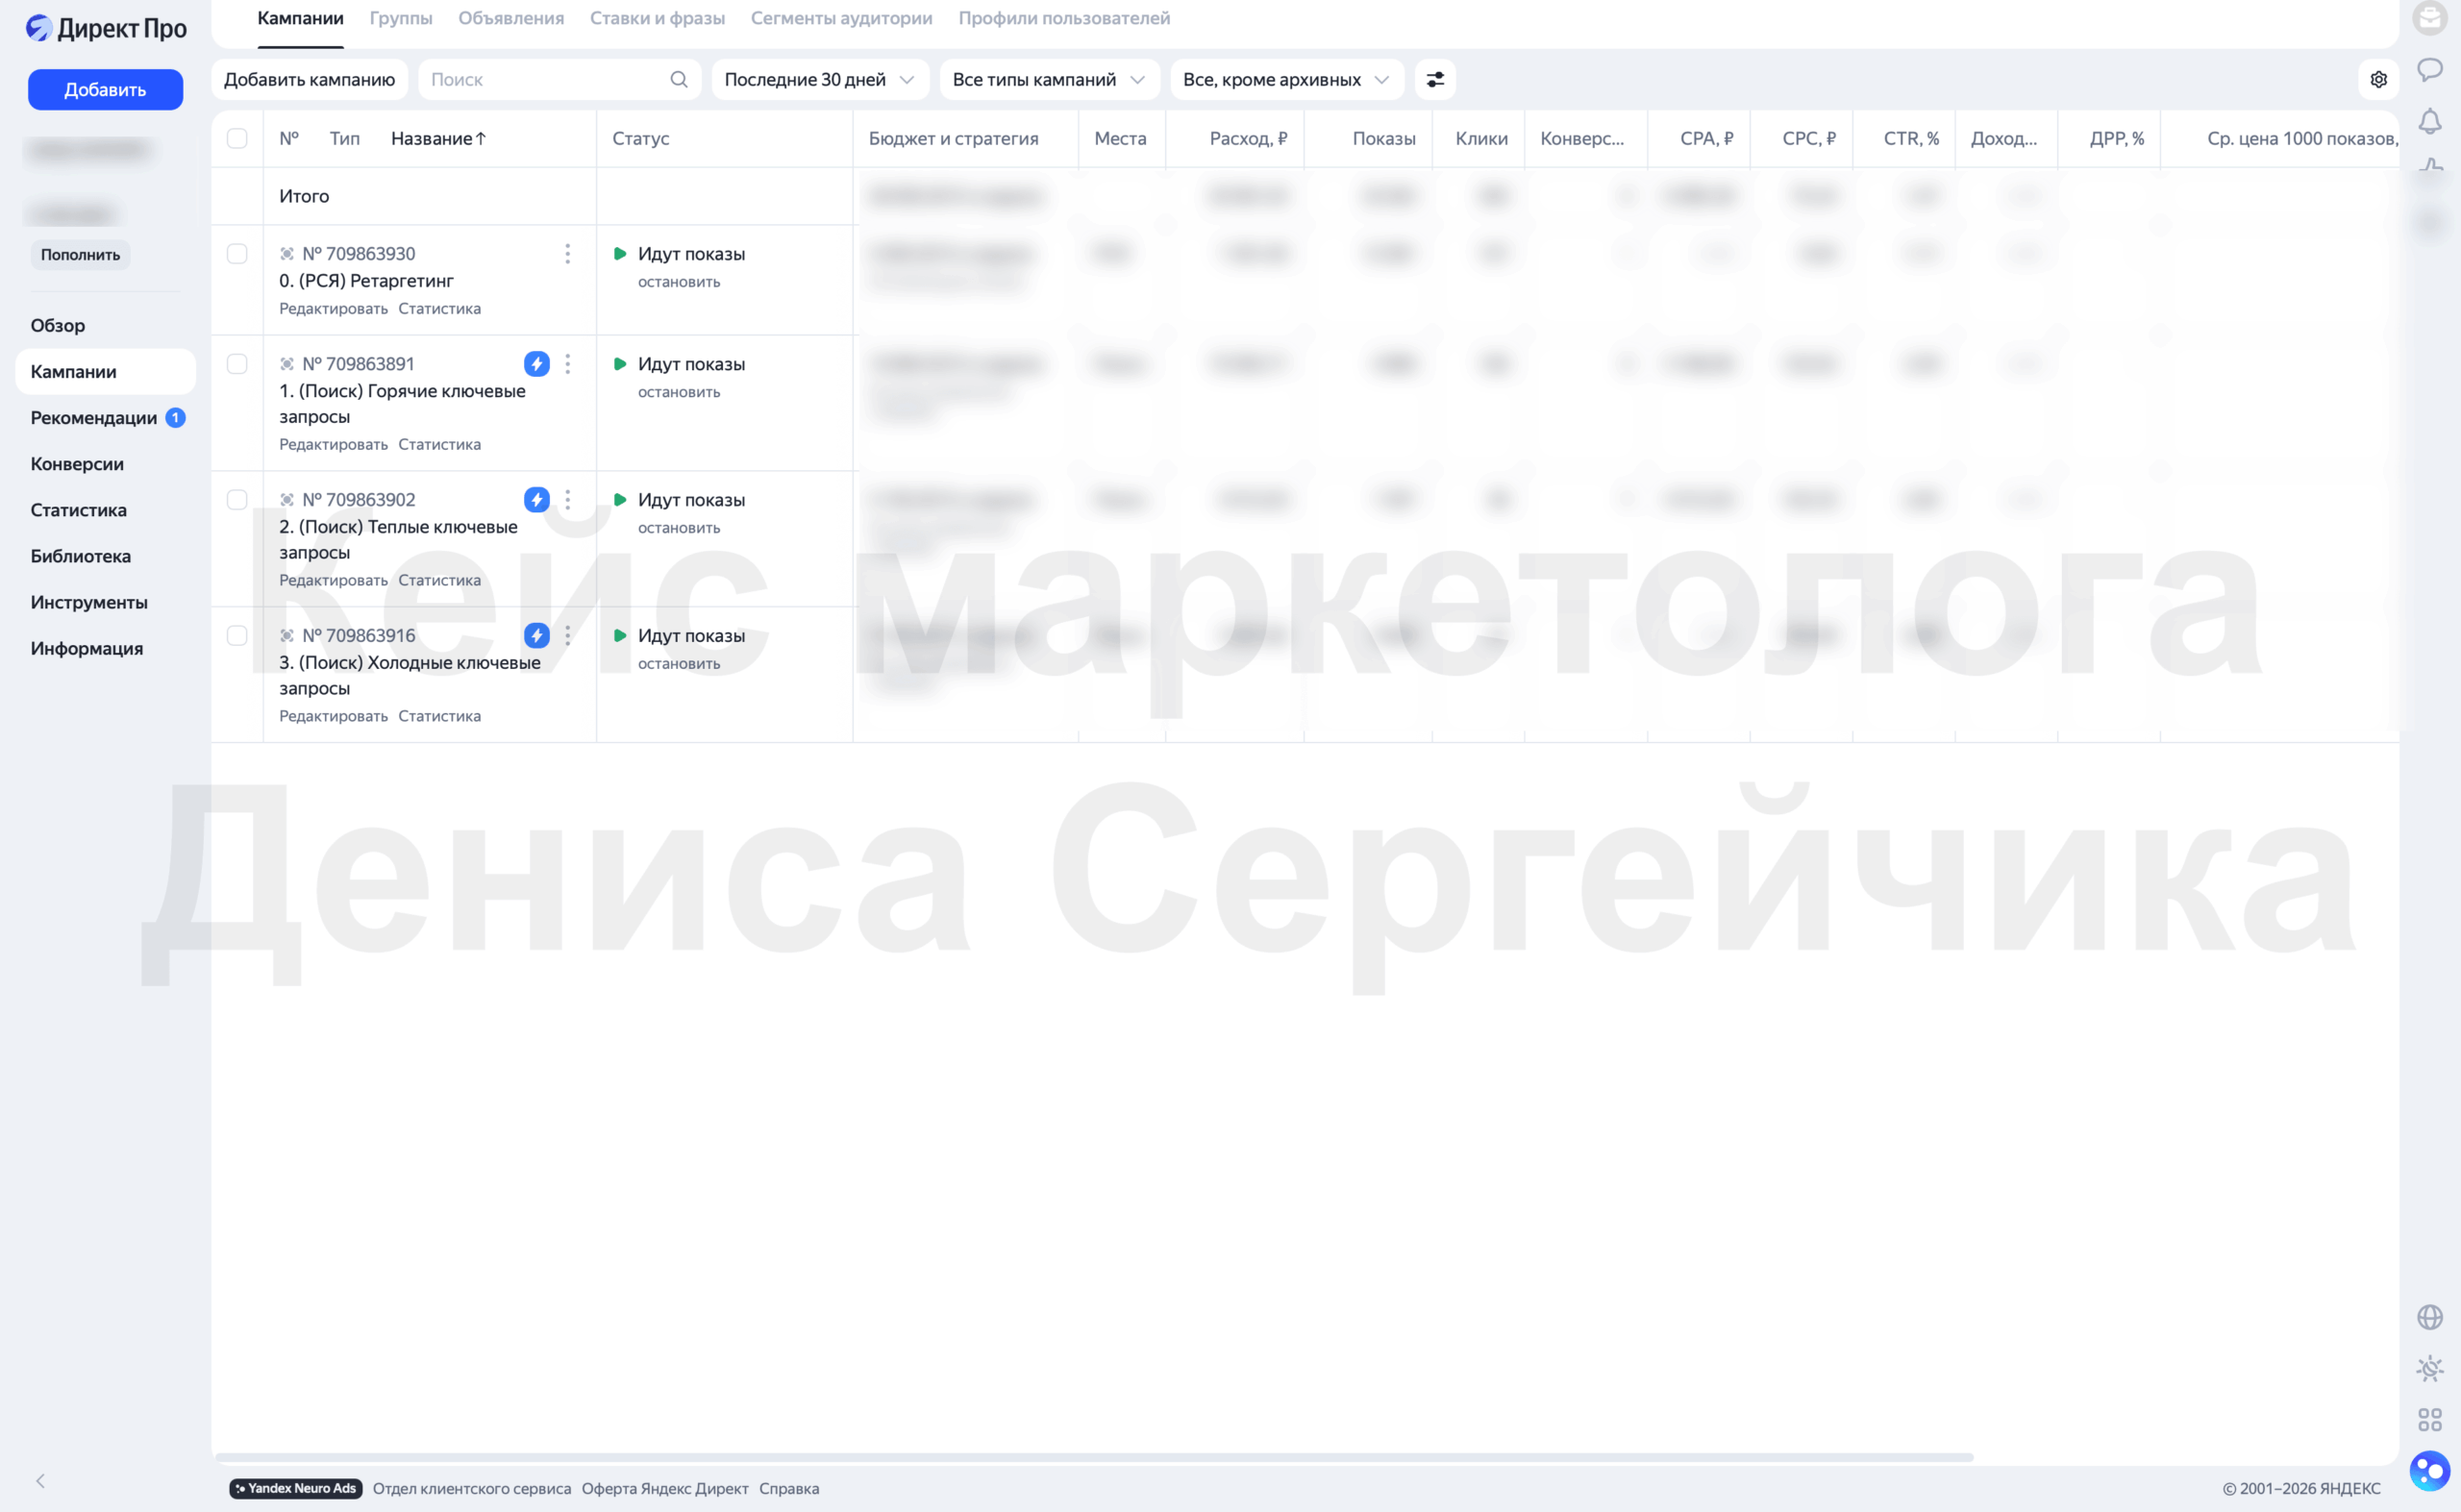Viewport: 2461px width, 1512px height.
Task: Click the language globe icon
Action: [2430, 1317]
